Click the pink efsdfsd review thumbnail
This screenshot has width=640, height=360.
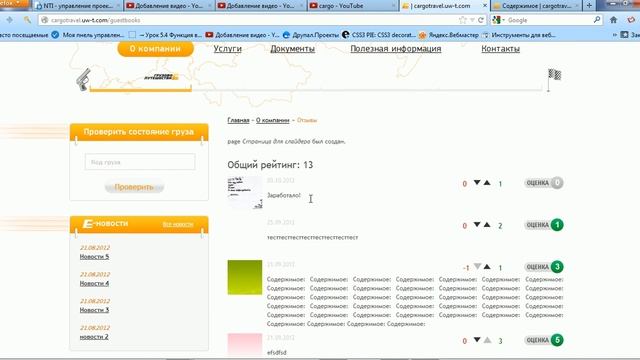tap(244, 344)
